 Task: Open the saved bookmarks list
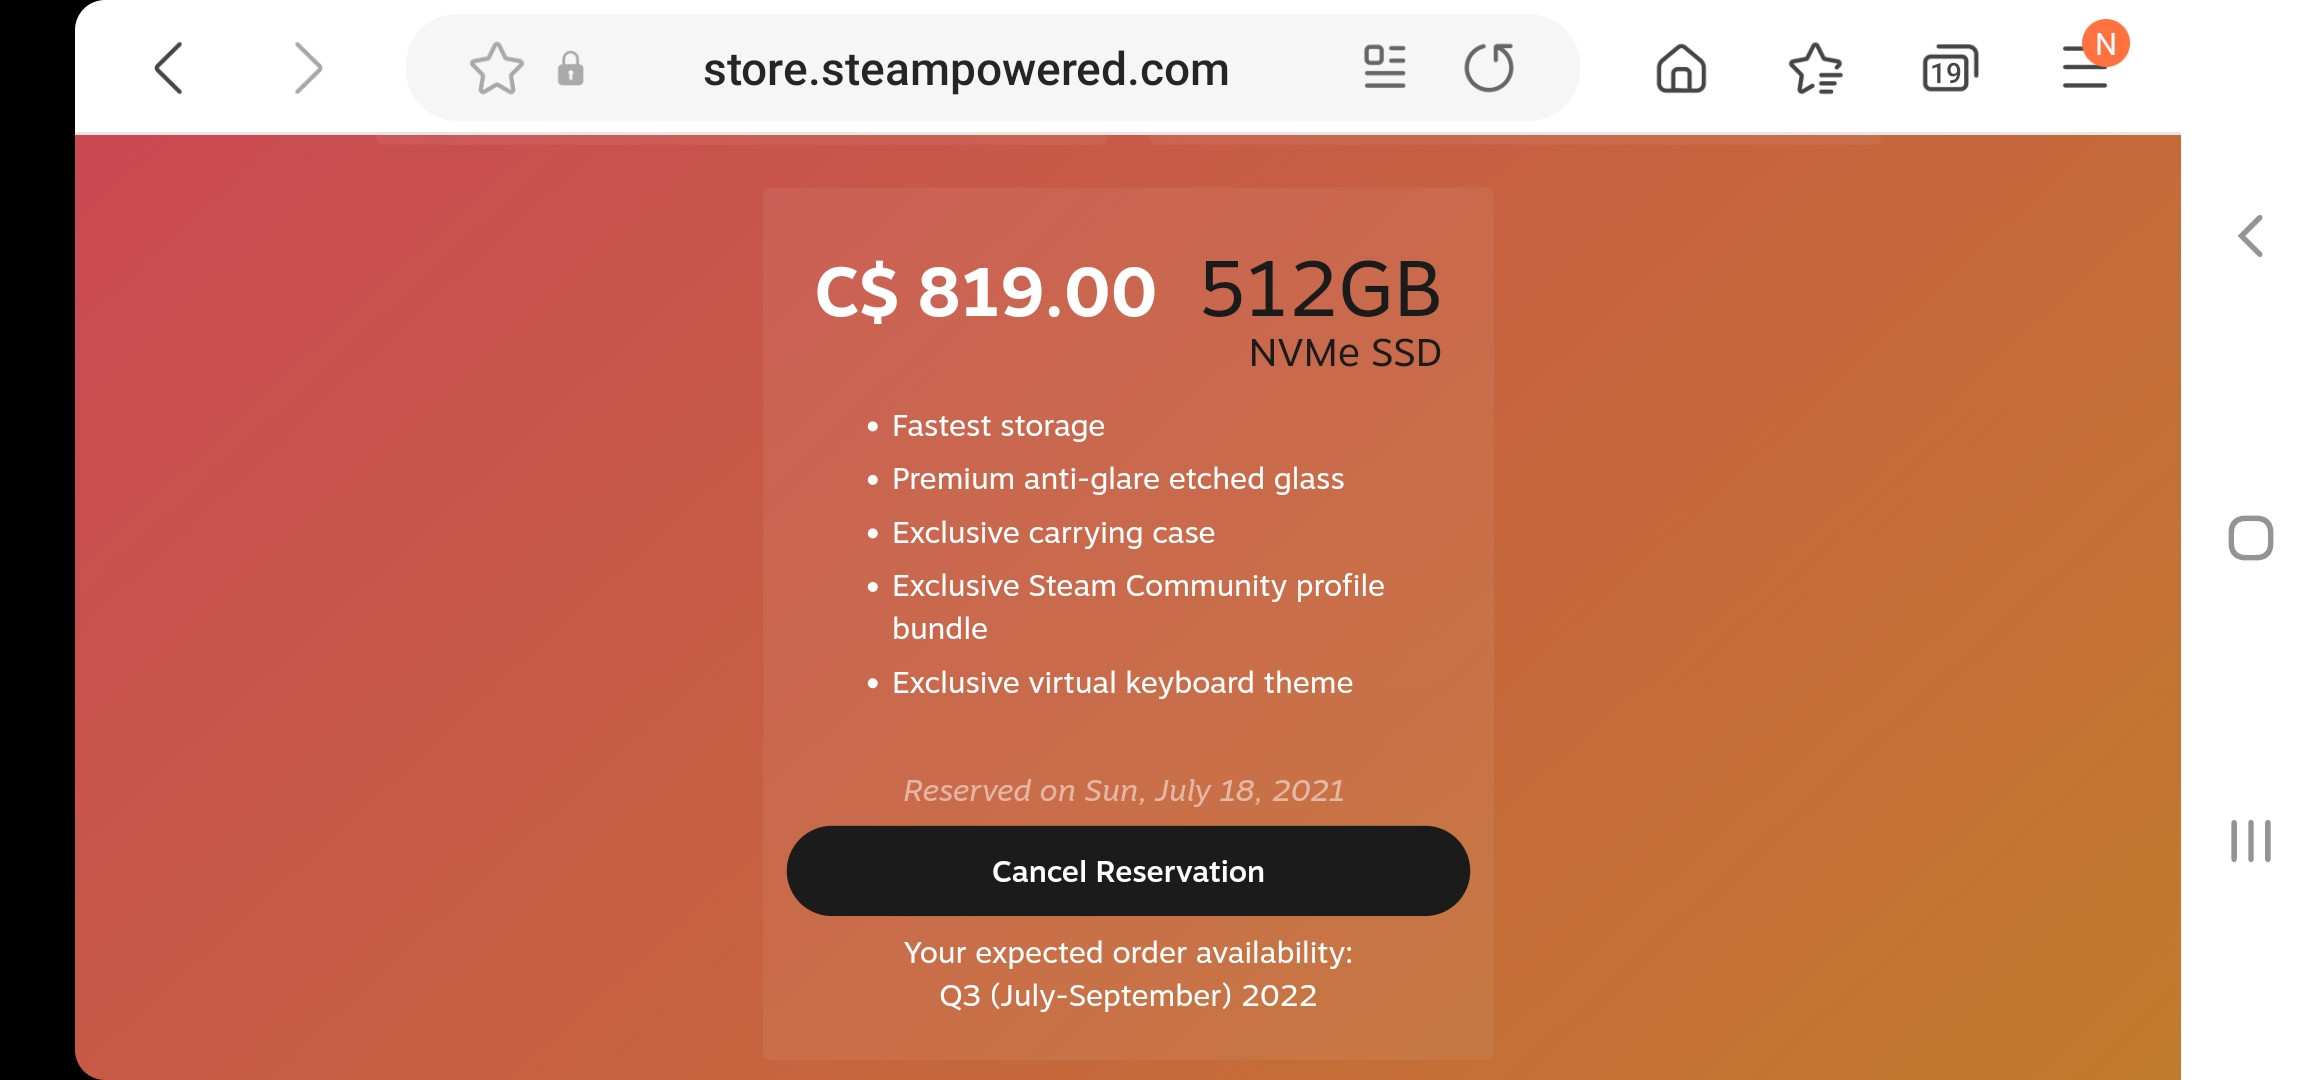click(1815, 69)
